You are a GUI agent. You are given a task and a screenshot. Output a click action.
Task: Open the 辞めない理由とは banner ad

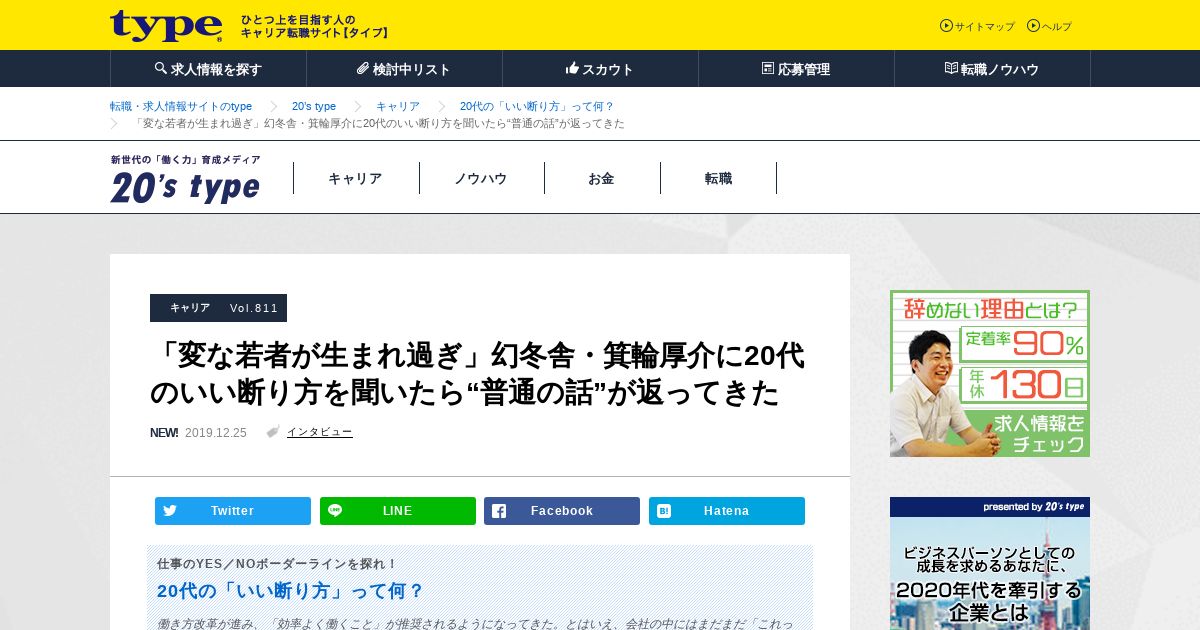[x=990, y=374]
